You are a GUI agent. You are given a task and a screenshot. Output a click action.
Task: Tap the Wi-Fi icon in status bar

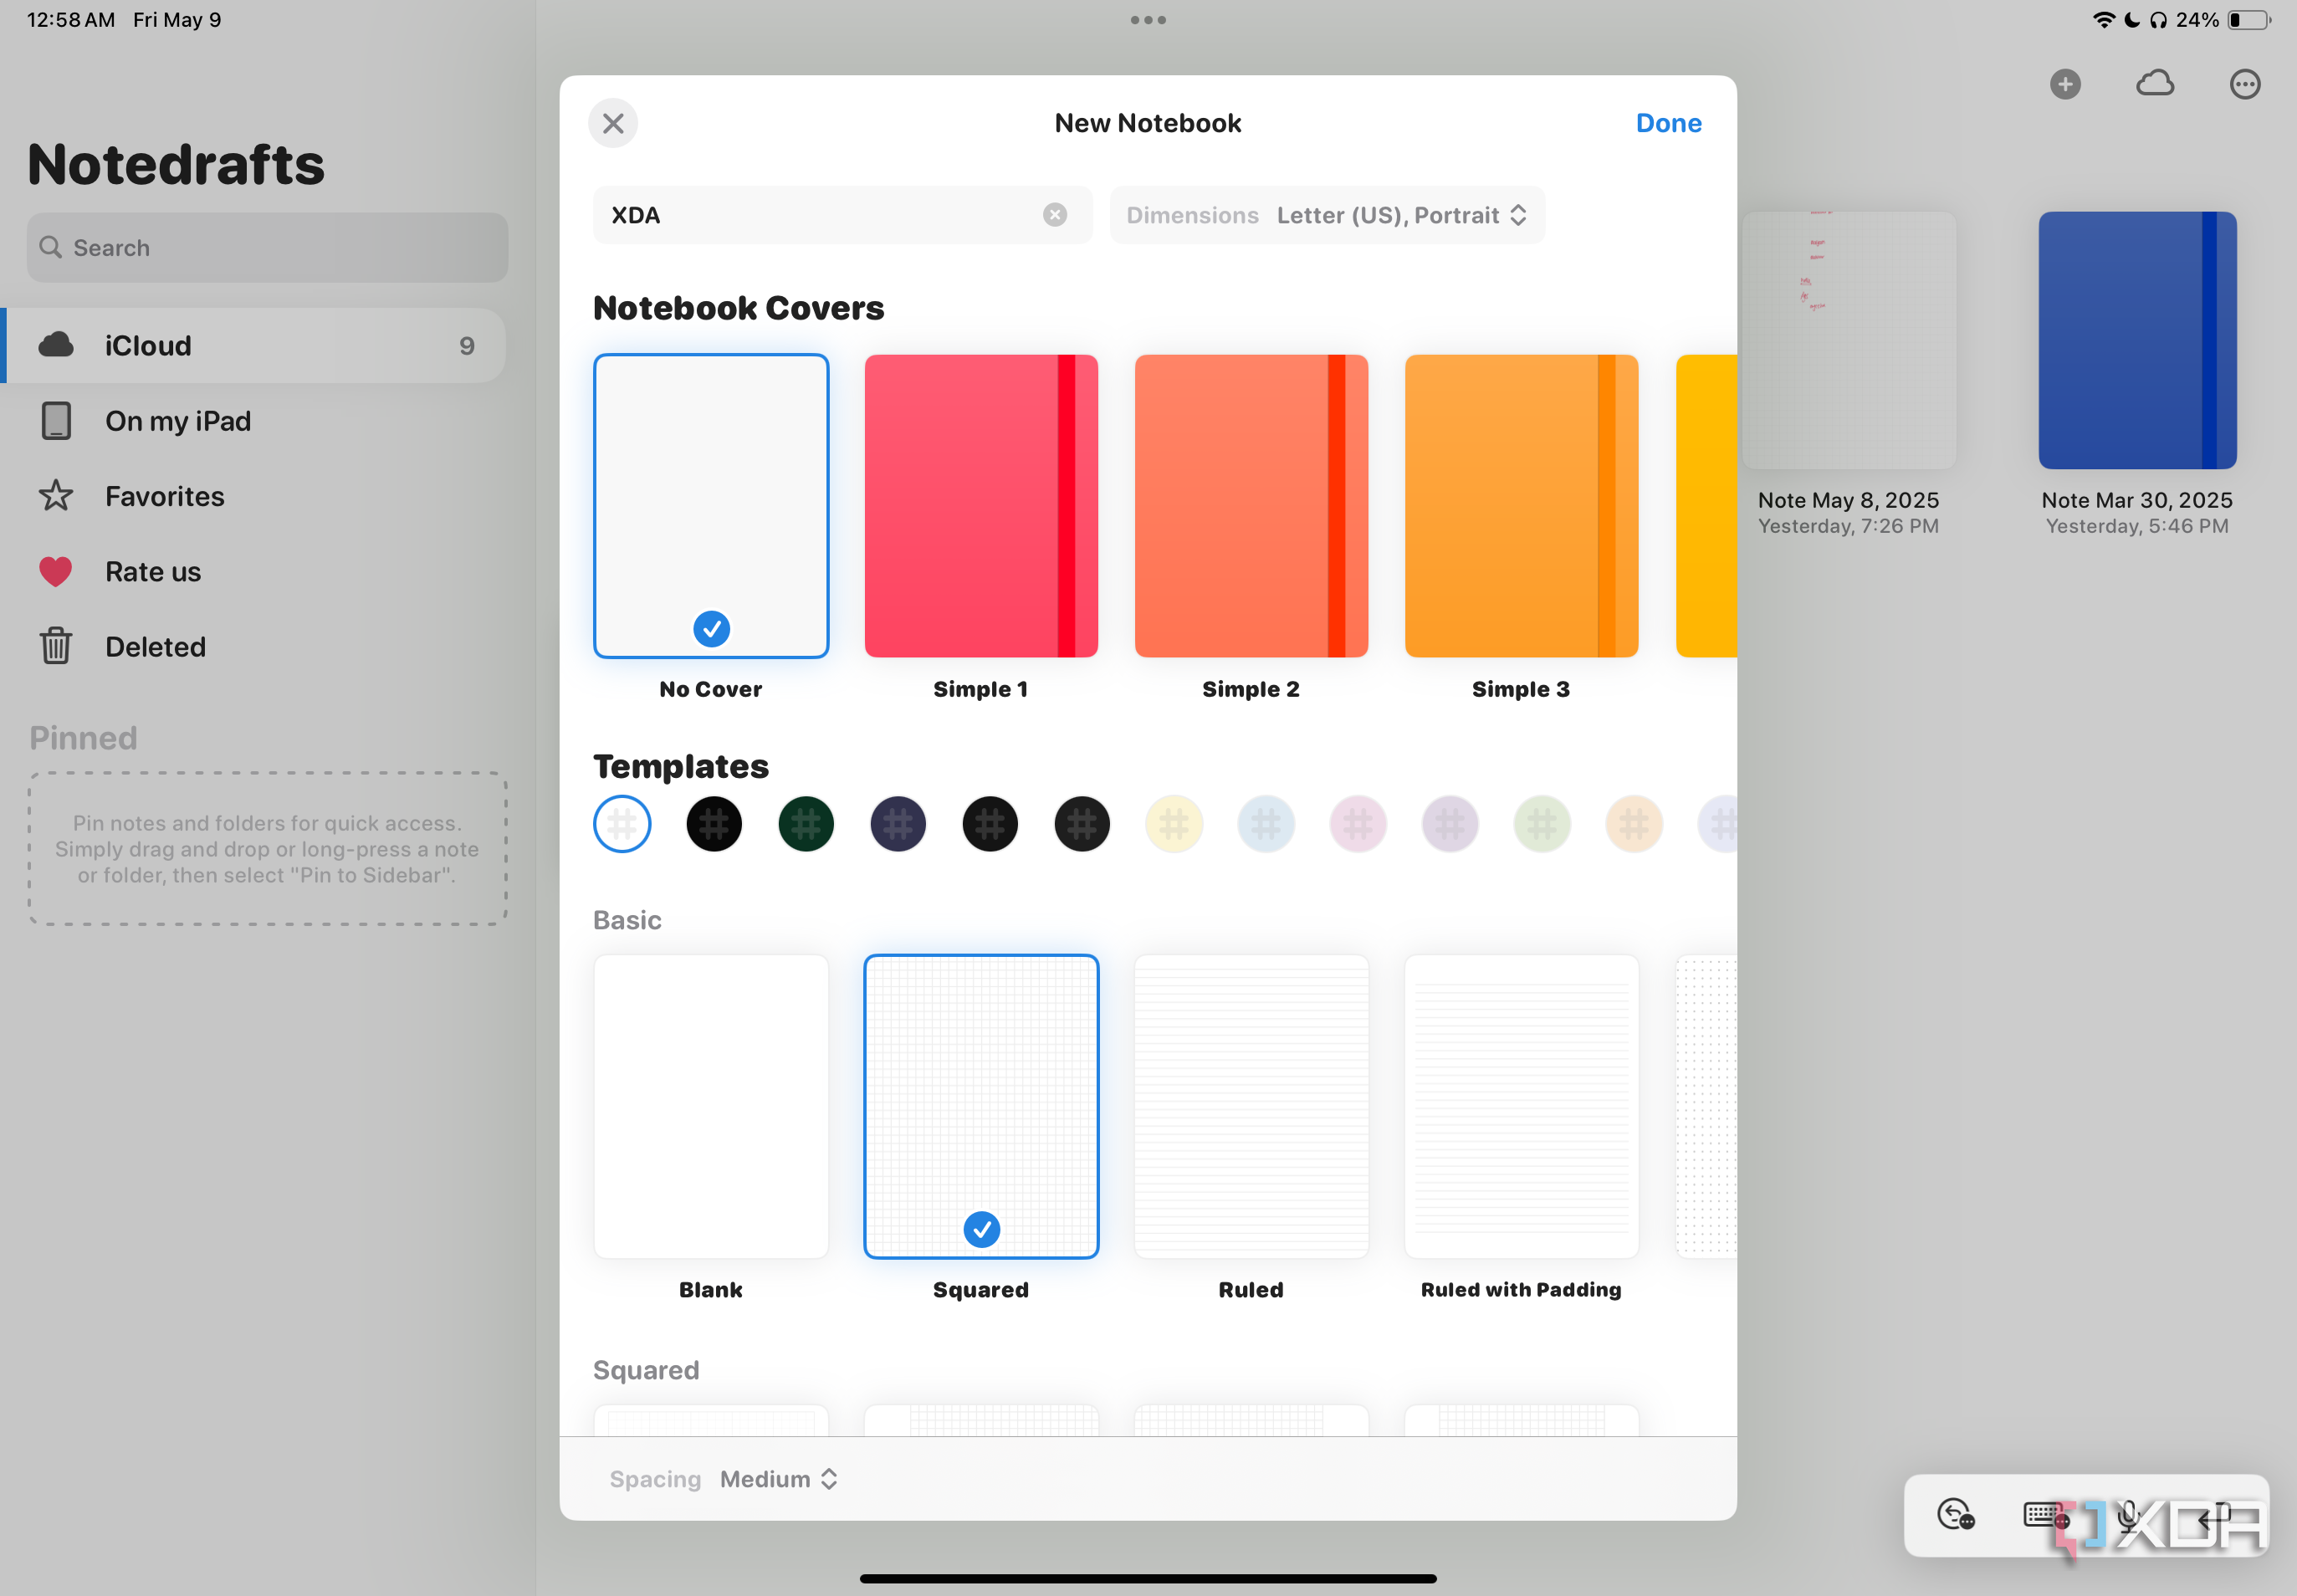tap(2103, 20)
